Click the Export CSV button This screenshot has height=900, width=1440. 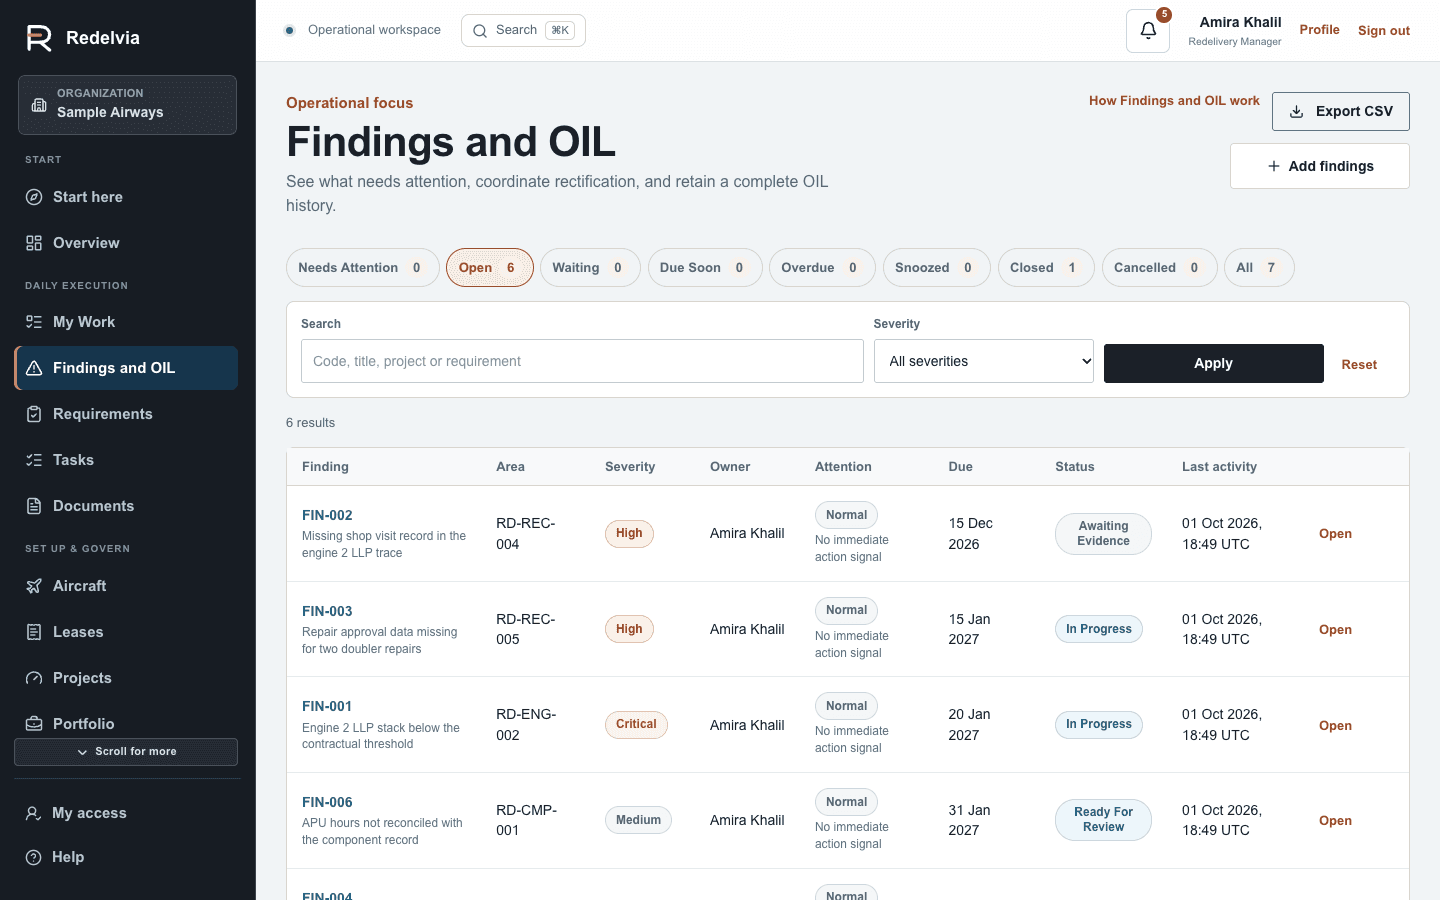[x=1341, y=111]
